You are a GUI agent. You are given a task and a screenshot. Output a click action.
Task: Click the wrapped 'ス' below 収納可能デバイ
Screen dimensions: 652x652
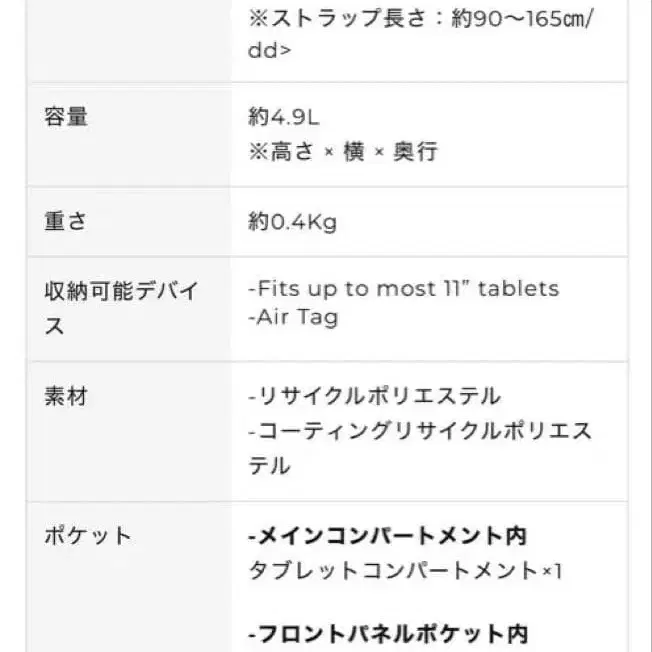coord(55,326)
